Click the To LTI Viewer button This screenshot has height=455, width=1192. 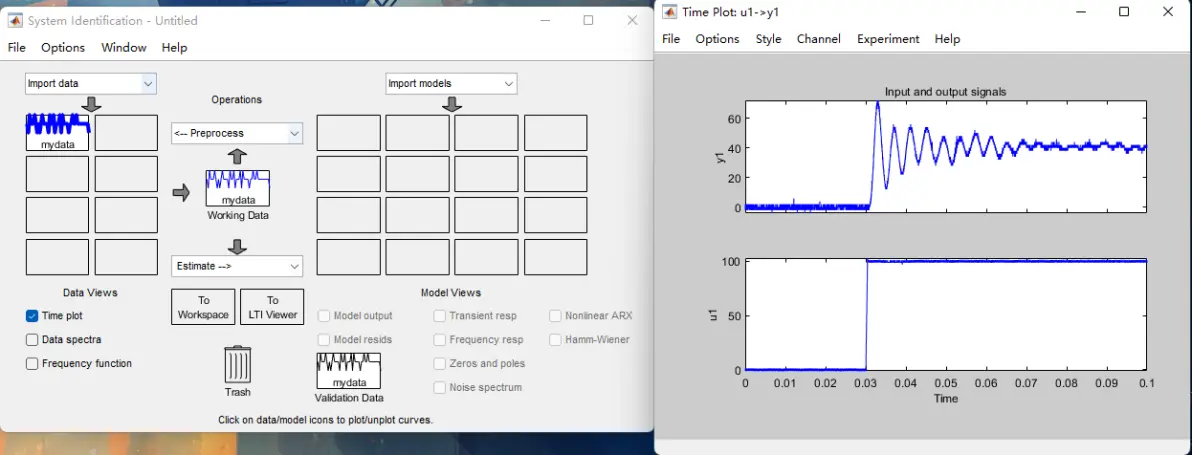pyautogui.click(x=272, y=307)
